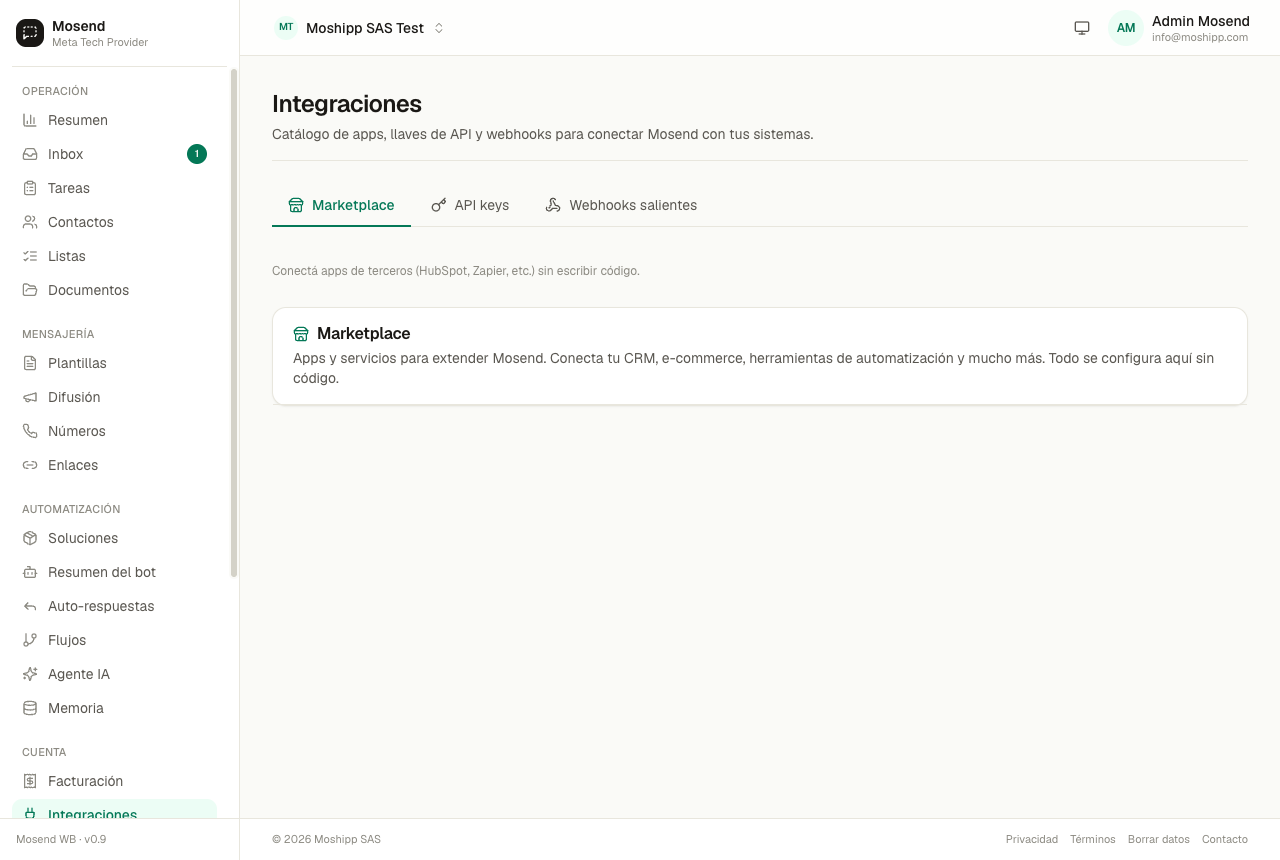Image resolution: width=1280 pixels, height=860 pixels.
Task: Go to Soluciones
Action: [x=114, y=538]
